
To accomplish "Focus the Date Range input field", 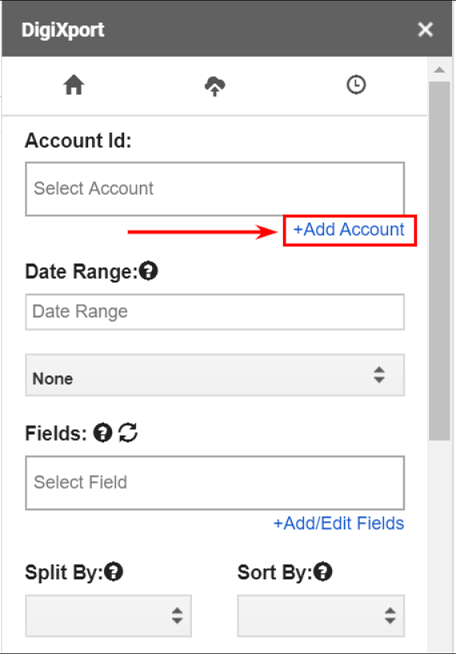I will click(x=215, y=312).
